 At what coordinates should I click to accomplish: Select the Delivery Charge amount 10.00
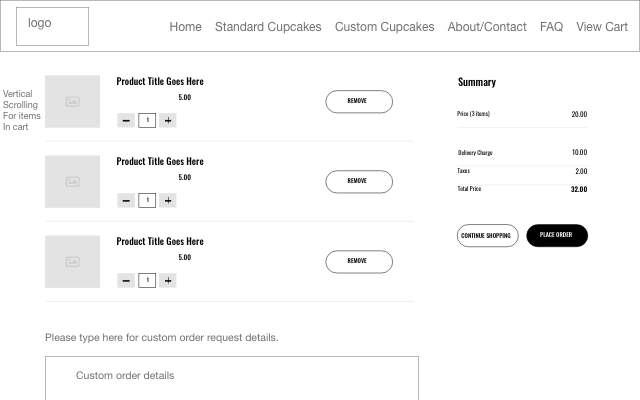tap(579, 152)
